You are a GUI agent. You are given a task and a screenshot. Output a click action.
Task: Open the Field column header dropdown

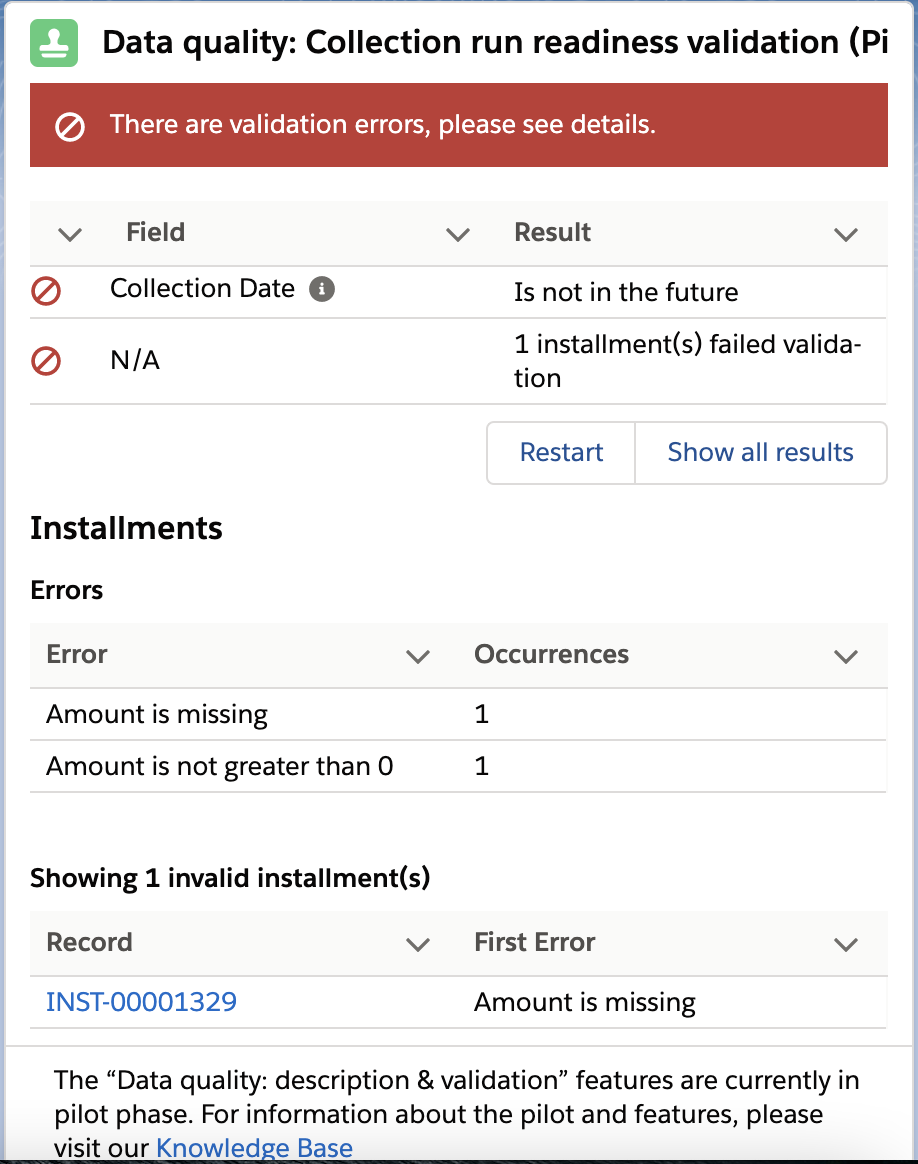[x=458, y=235]
